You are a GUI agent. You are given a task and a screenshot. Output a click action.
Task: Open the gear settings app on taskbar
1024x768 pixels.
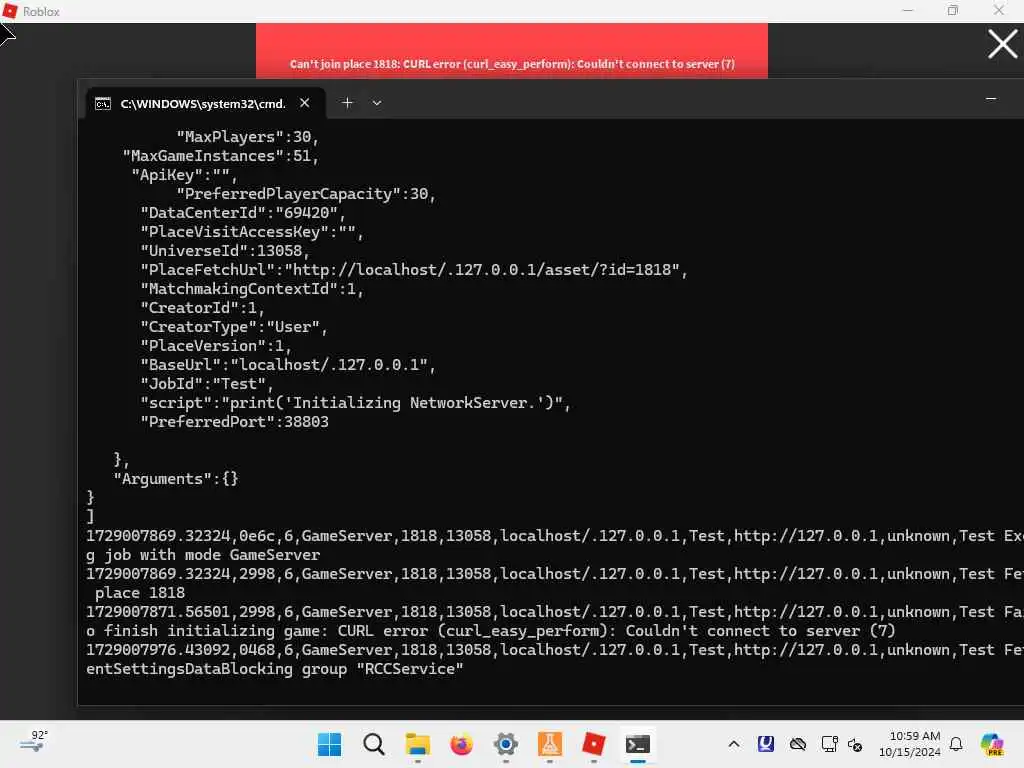pos(505,744)
